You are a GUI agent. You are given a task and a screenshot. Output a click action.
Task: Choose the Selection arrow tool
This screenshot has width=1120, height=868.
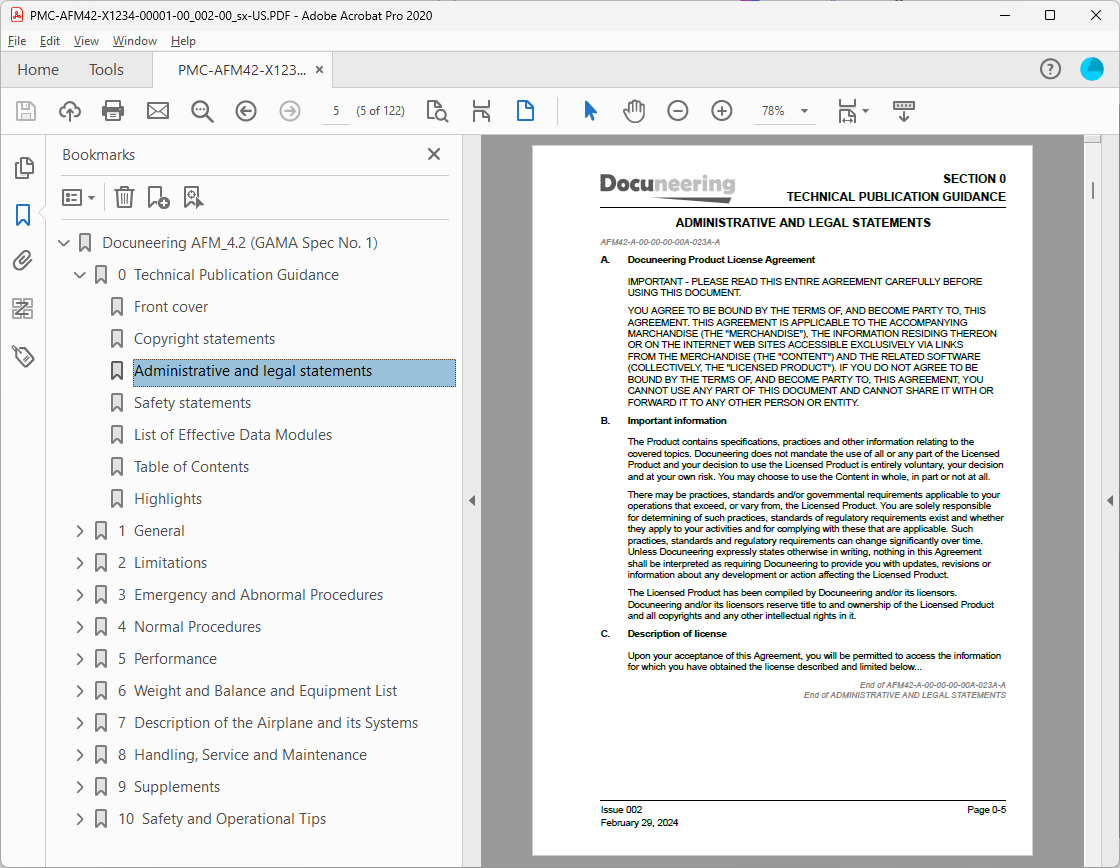coord(590,111)
